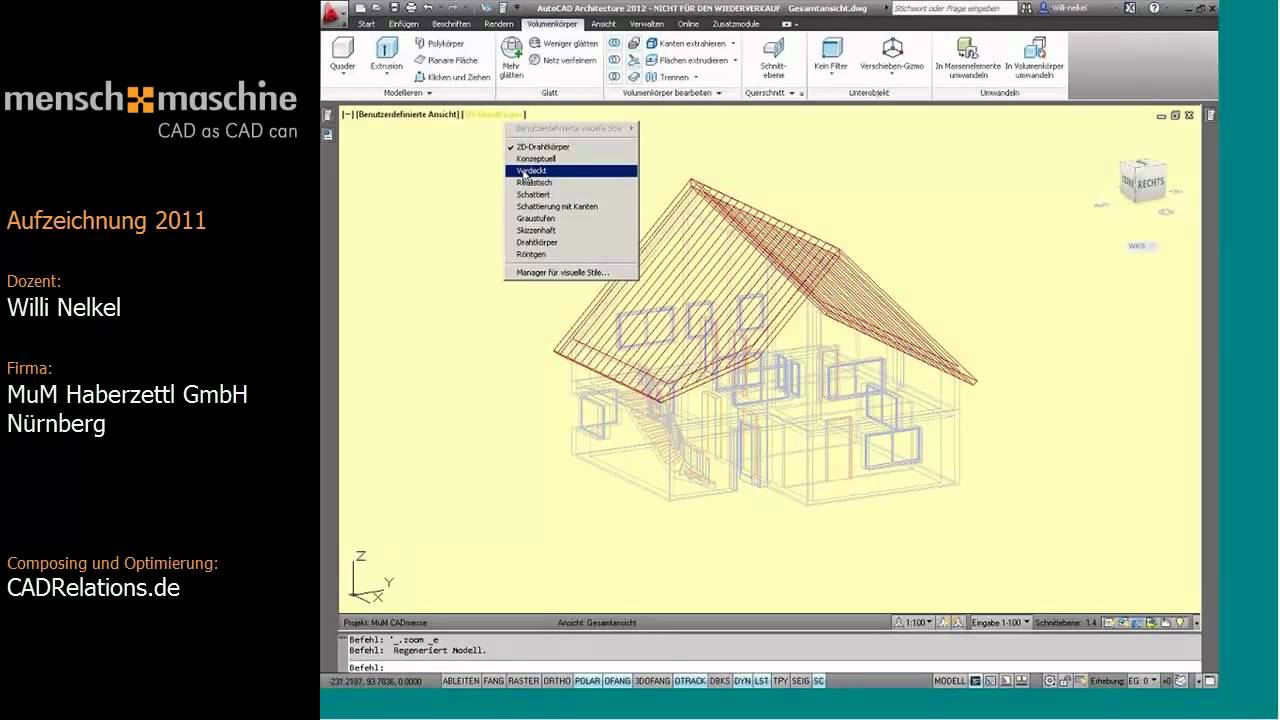Choose the Polykörper tool
The width and height of the screenshot is (1280, 720).
(438, 43)
